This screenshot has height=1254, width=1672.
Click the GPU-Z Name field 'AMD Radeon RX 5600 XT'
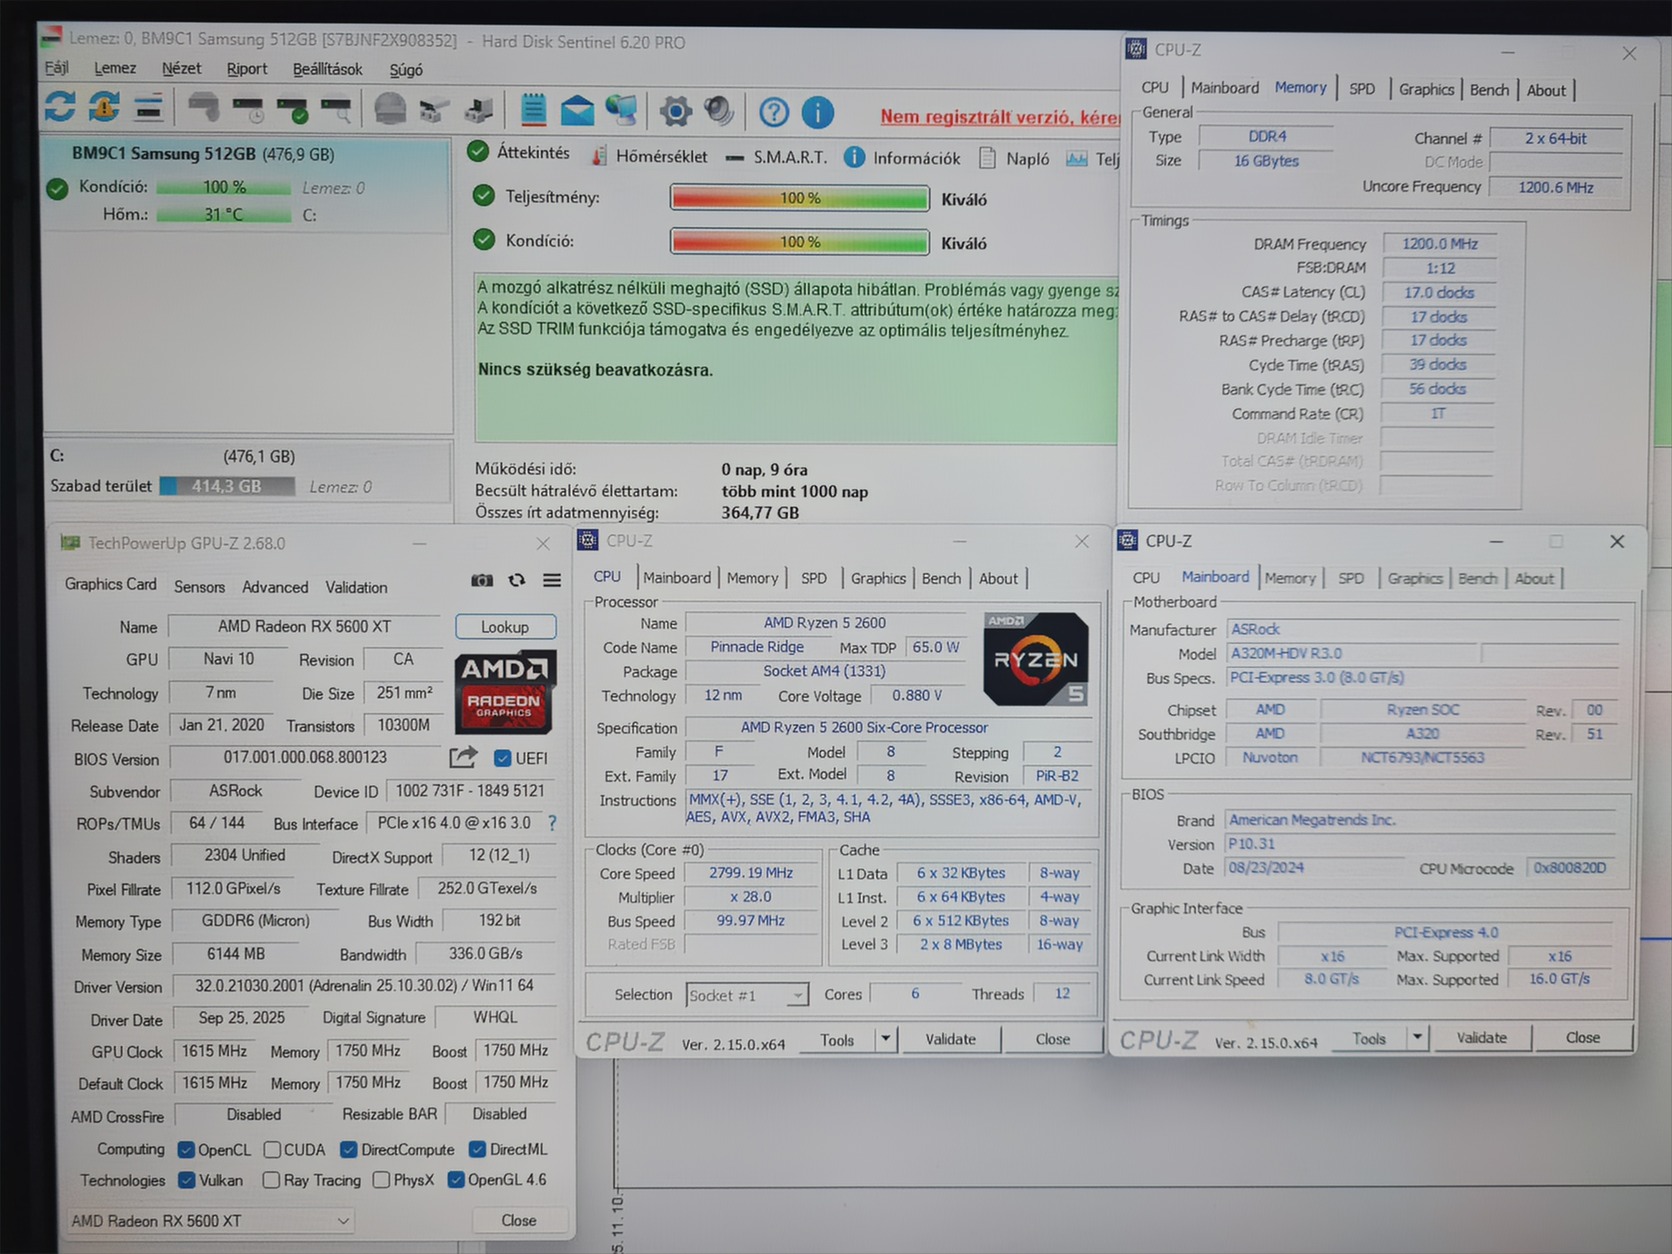305,627
